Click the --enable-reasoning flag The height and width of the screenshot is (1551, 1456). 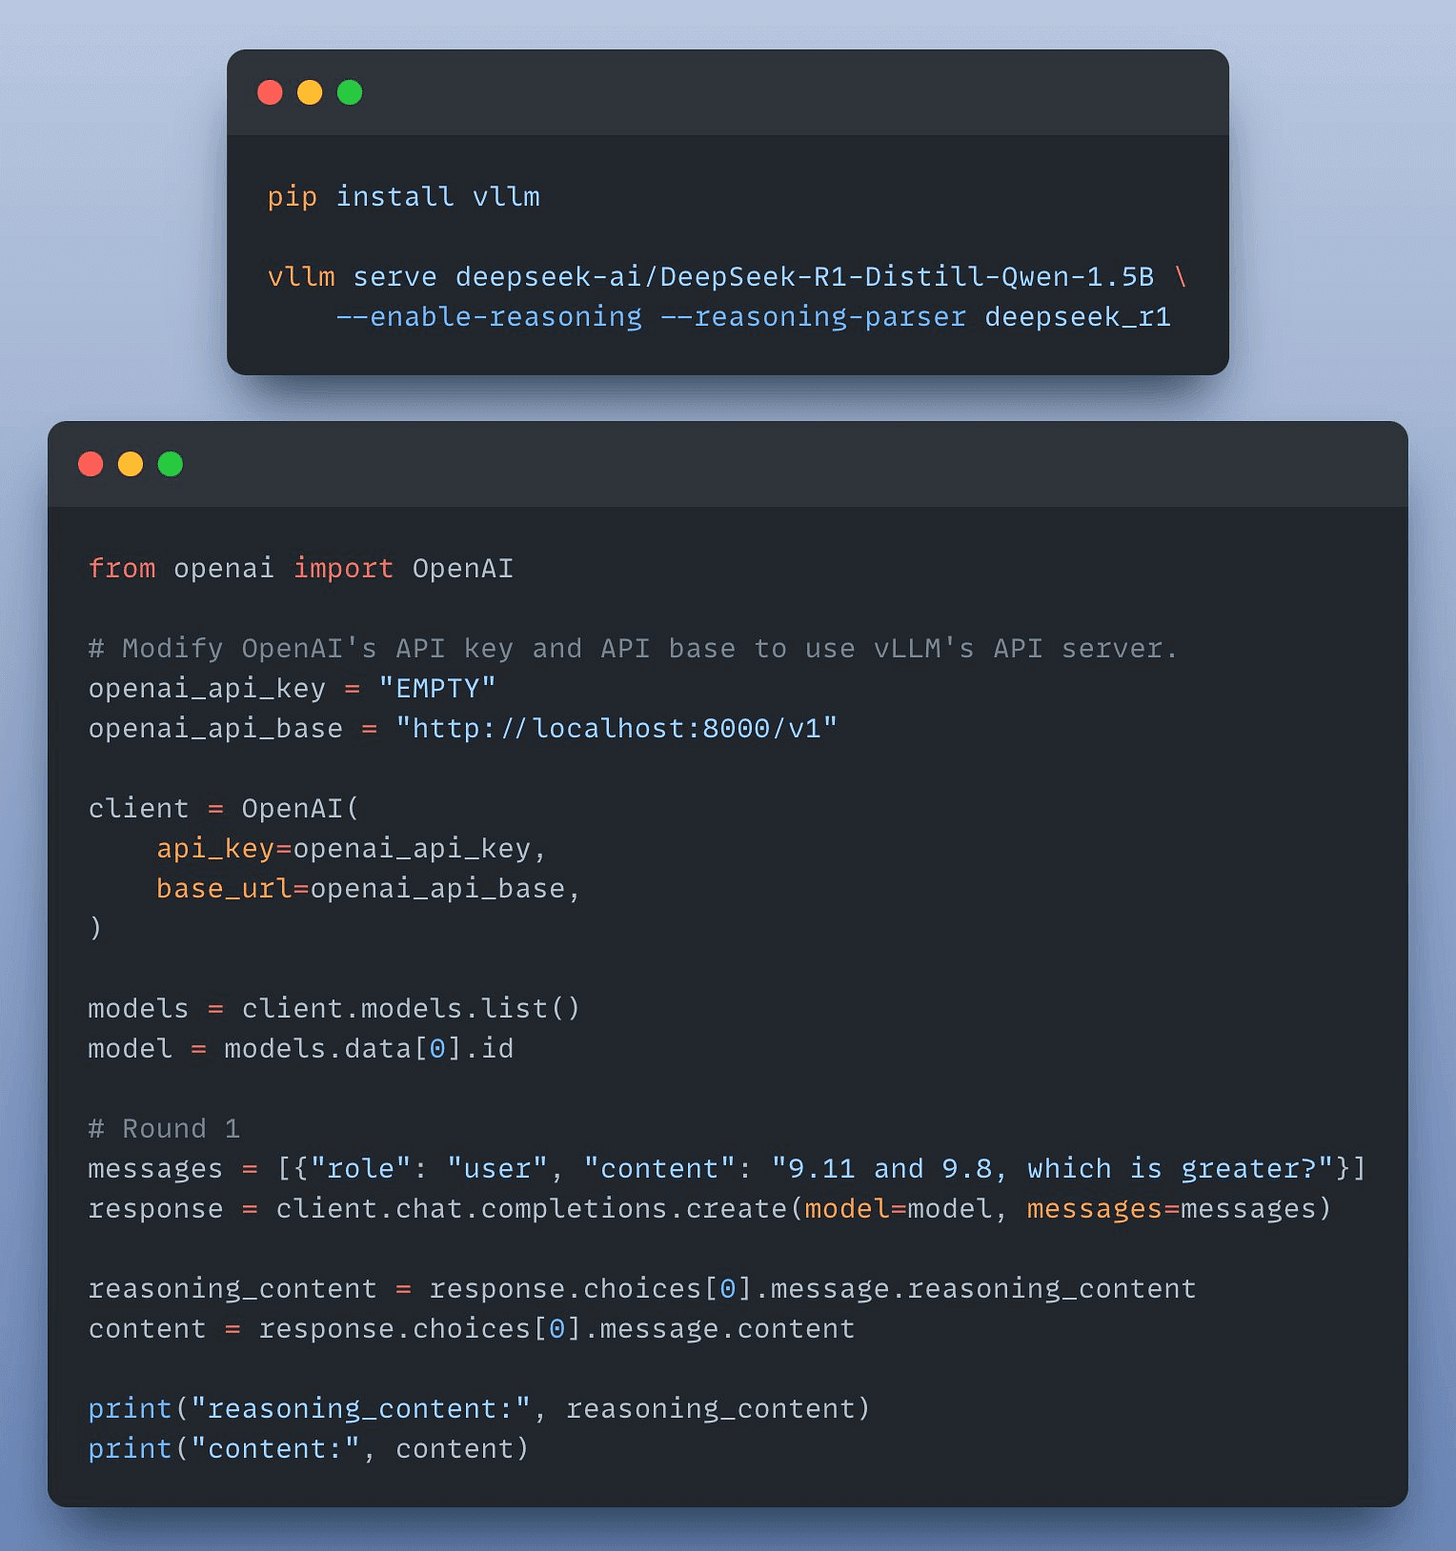tap(489, 317)
